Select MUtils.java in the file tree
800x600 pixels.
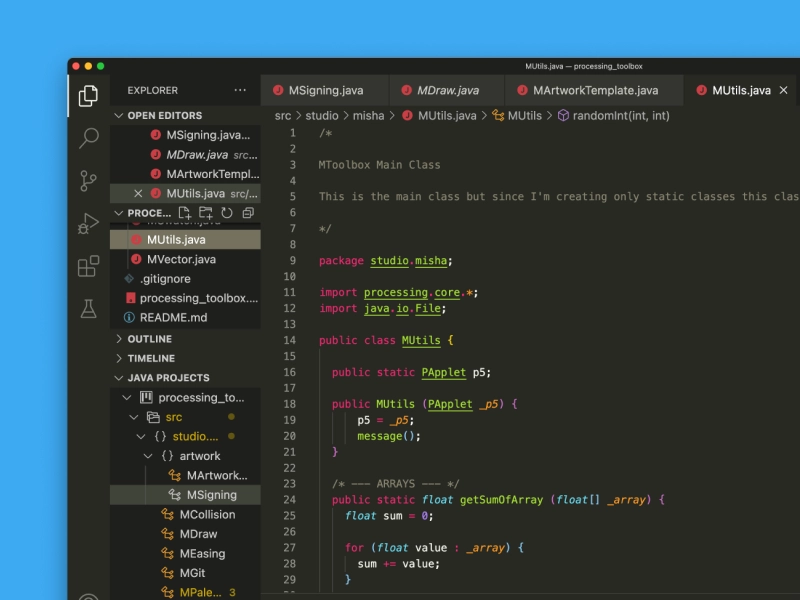[x=185, y=239]
